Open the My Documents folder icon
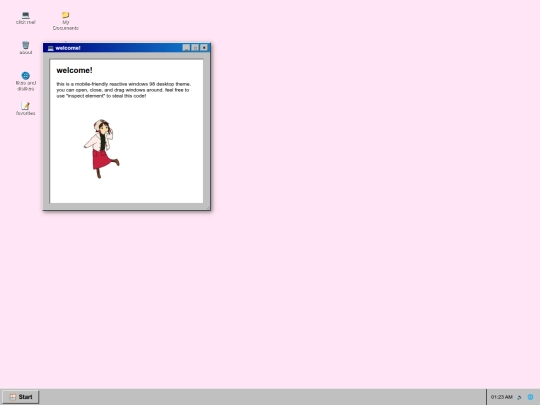The image size is (540, 405). coord(65,21)
